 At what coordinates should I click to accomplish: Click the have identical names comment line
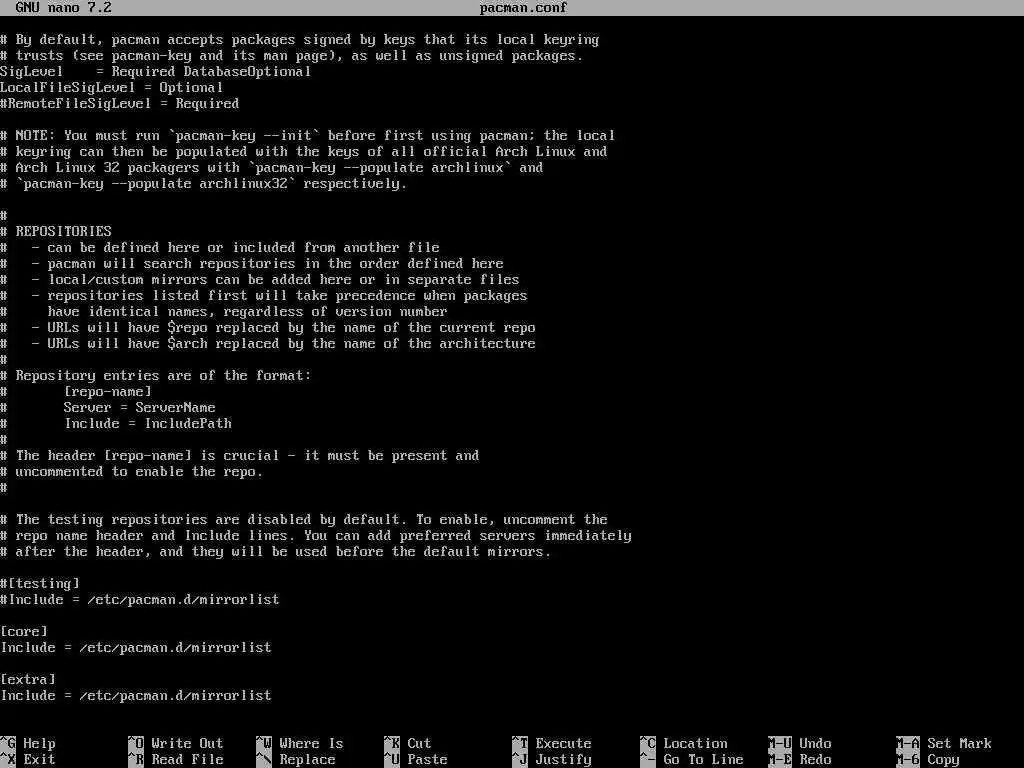(x=224, y=312)
